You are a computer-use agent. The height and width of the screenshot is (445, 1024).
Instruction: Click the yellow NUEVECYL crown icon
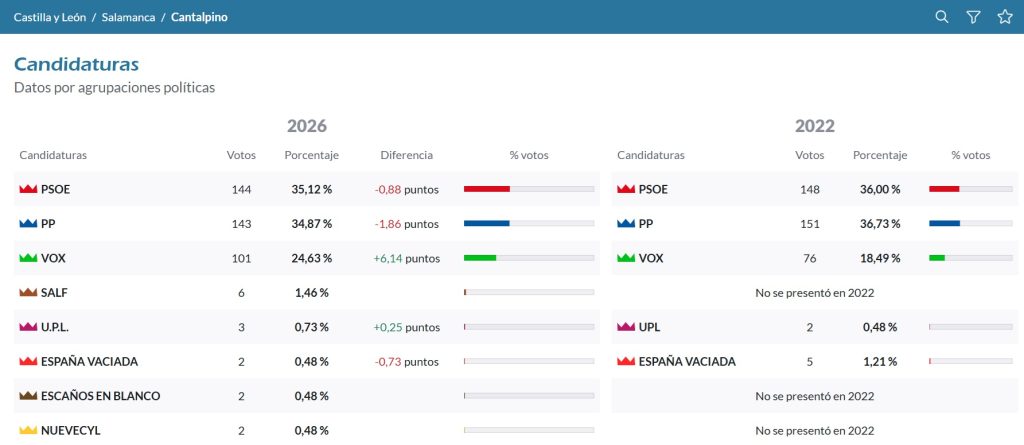click(x=28, y=431)
